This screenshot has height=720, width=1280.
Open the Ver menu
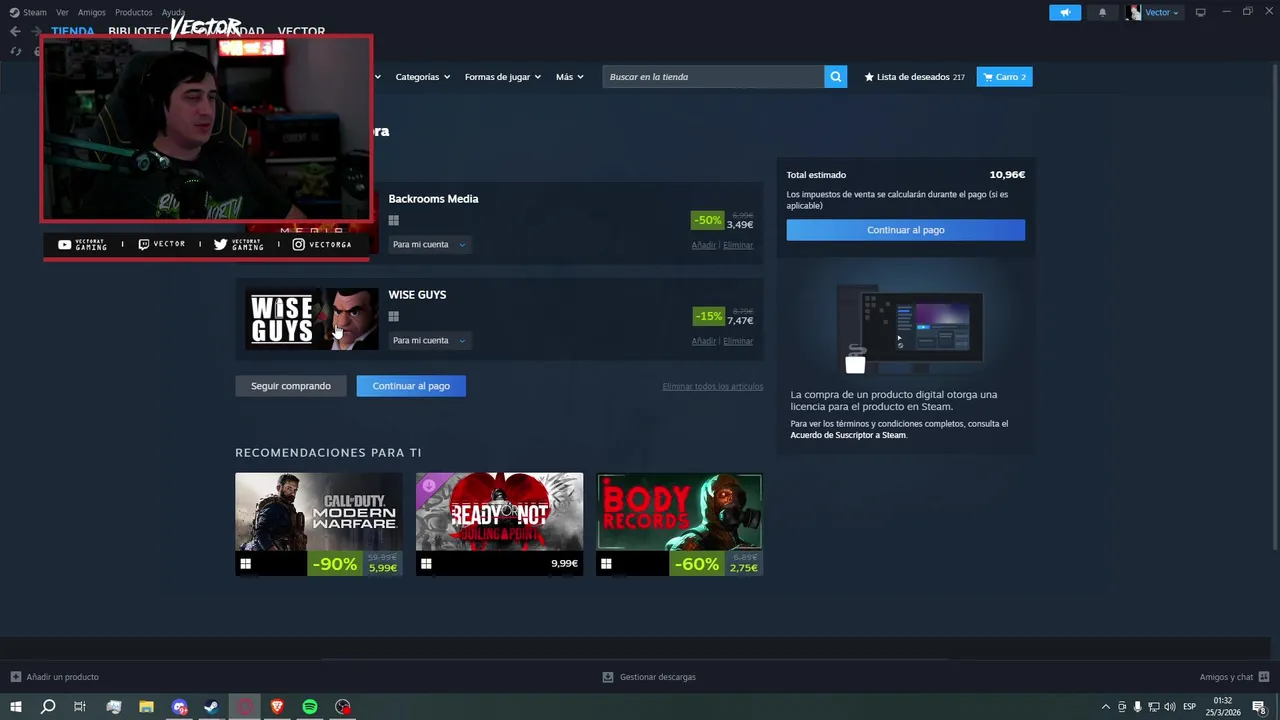[62, 12]
